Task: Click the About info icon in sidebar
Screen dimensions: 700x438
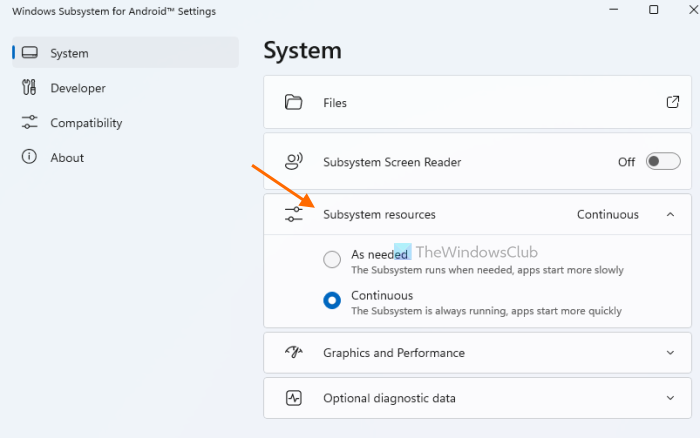Action: (30, 158)
